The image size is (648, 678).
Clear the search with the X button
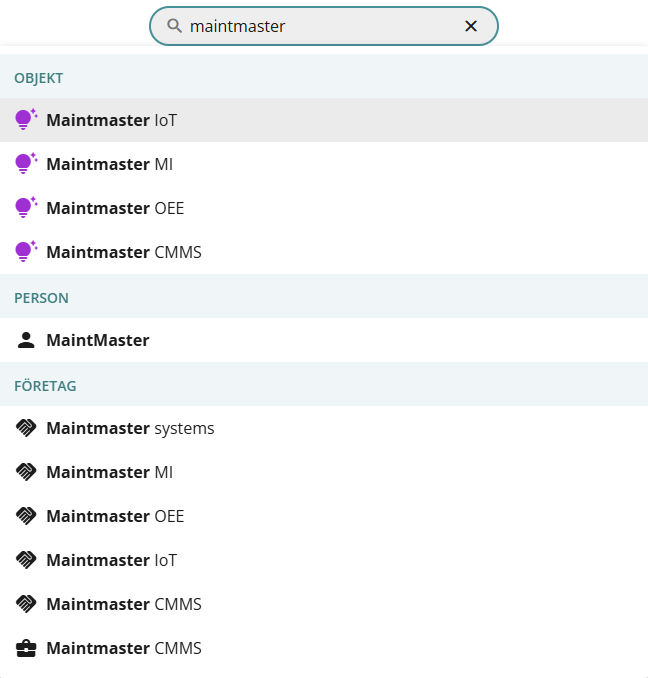coord(471,26)
